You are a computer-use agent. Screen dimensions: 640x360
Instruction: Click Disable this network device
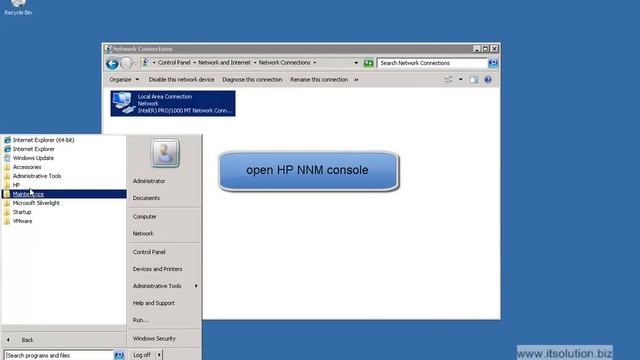pos(181,80)
